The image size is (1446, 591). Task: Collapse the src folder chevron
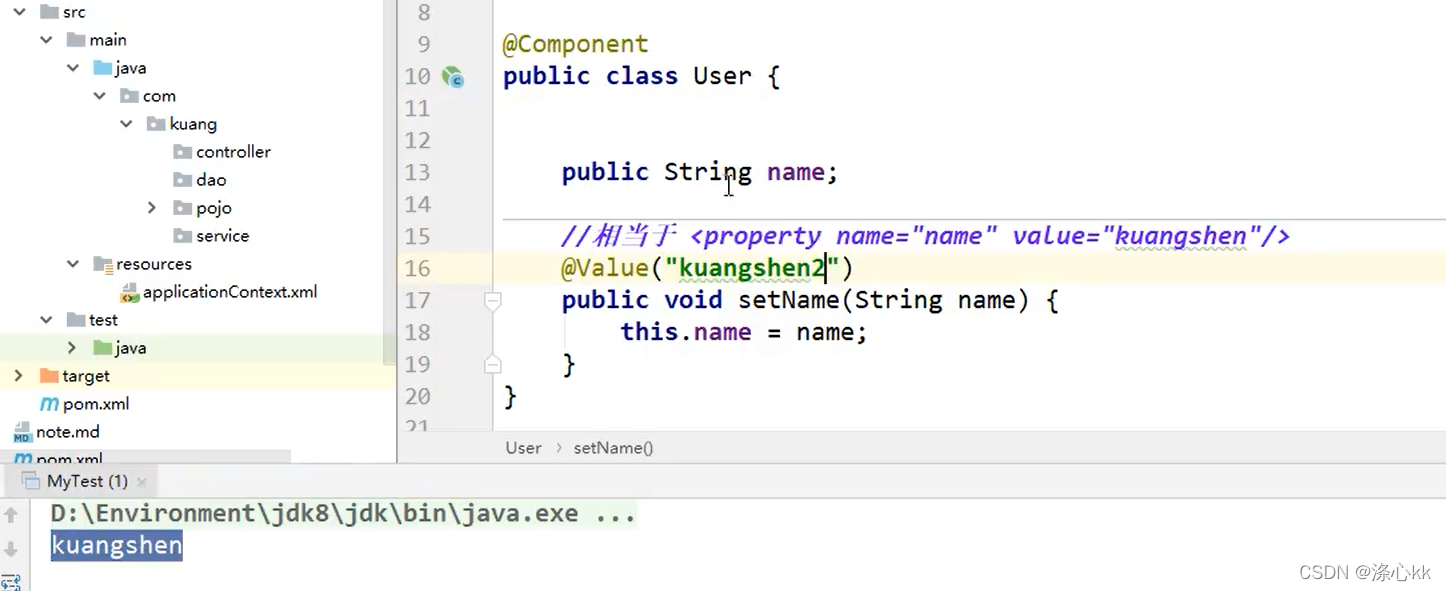(x=19, y=12)
